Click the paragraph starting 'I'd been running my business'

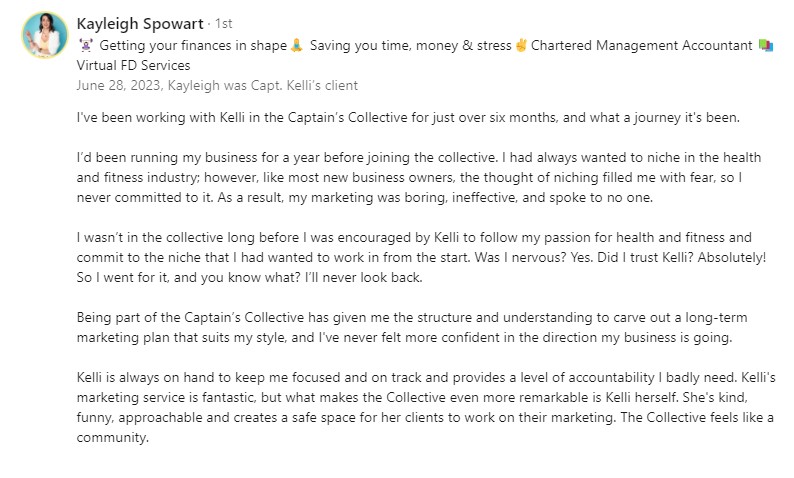tap(419, 178)
